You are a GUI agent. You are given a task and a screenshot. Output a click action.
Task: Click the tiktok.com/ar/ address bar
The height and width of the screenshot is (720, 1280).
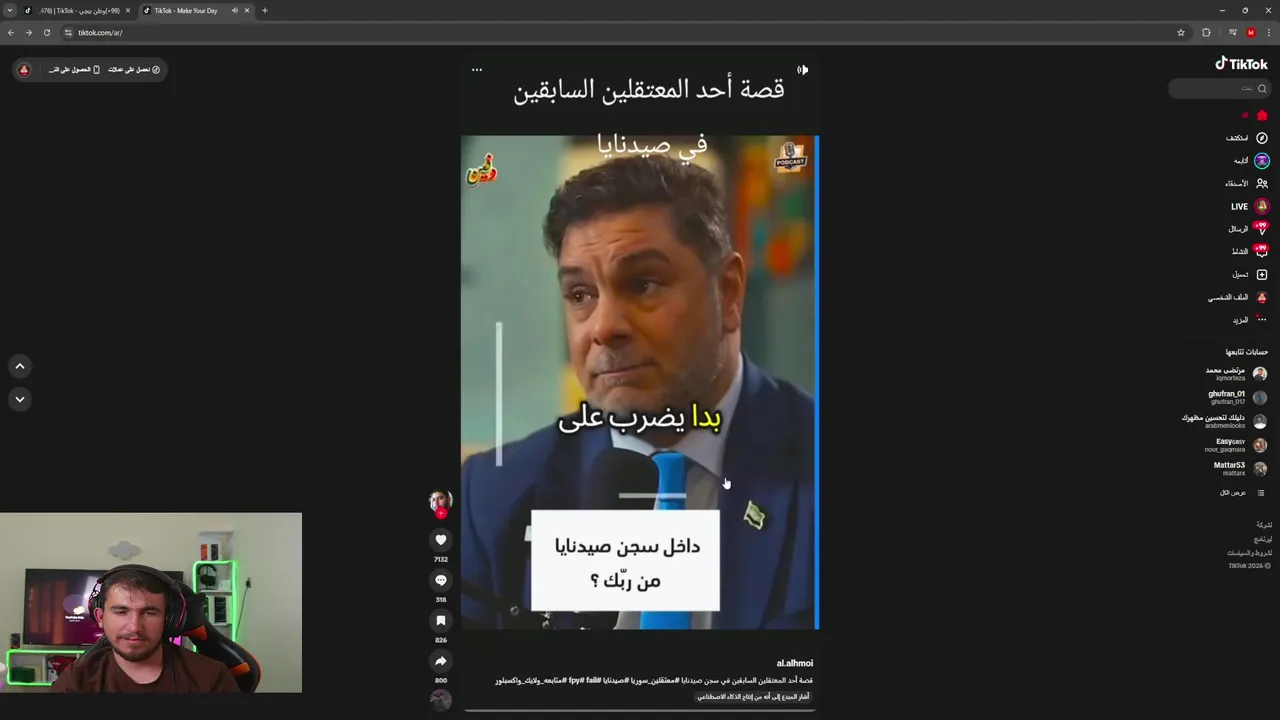click(625, 33)
